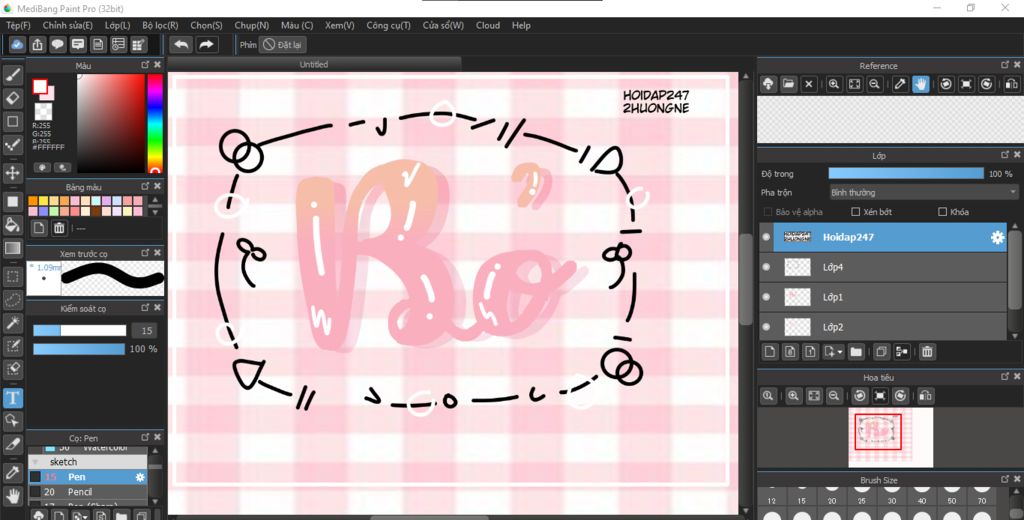Open the Bộ lọc(R) menu

tap(160, 25)
